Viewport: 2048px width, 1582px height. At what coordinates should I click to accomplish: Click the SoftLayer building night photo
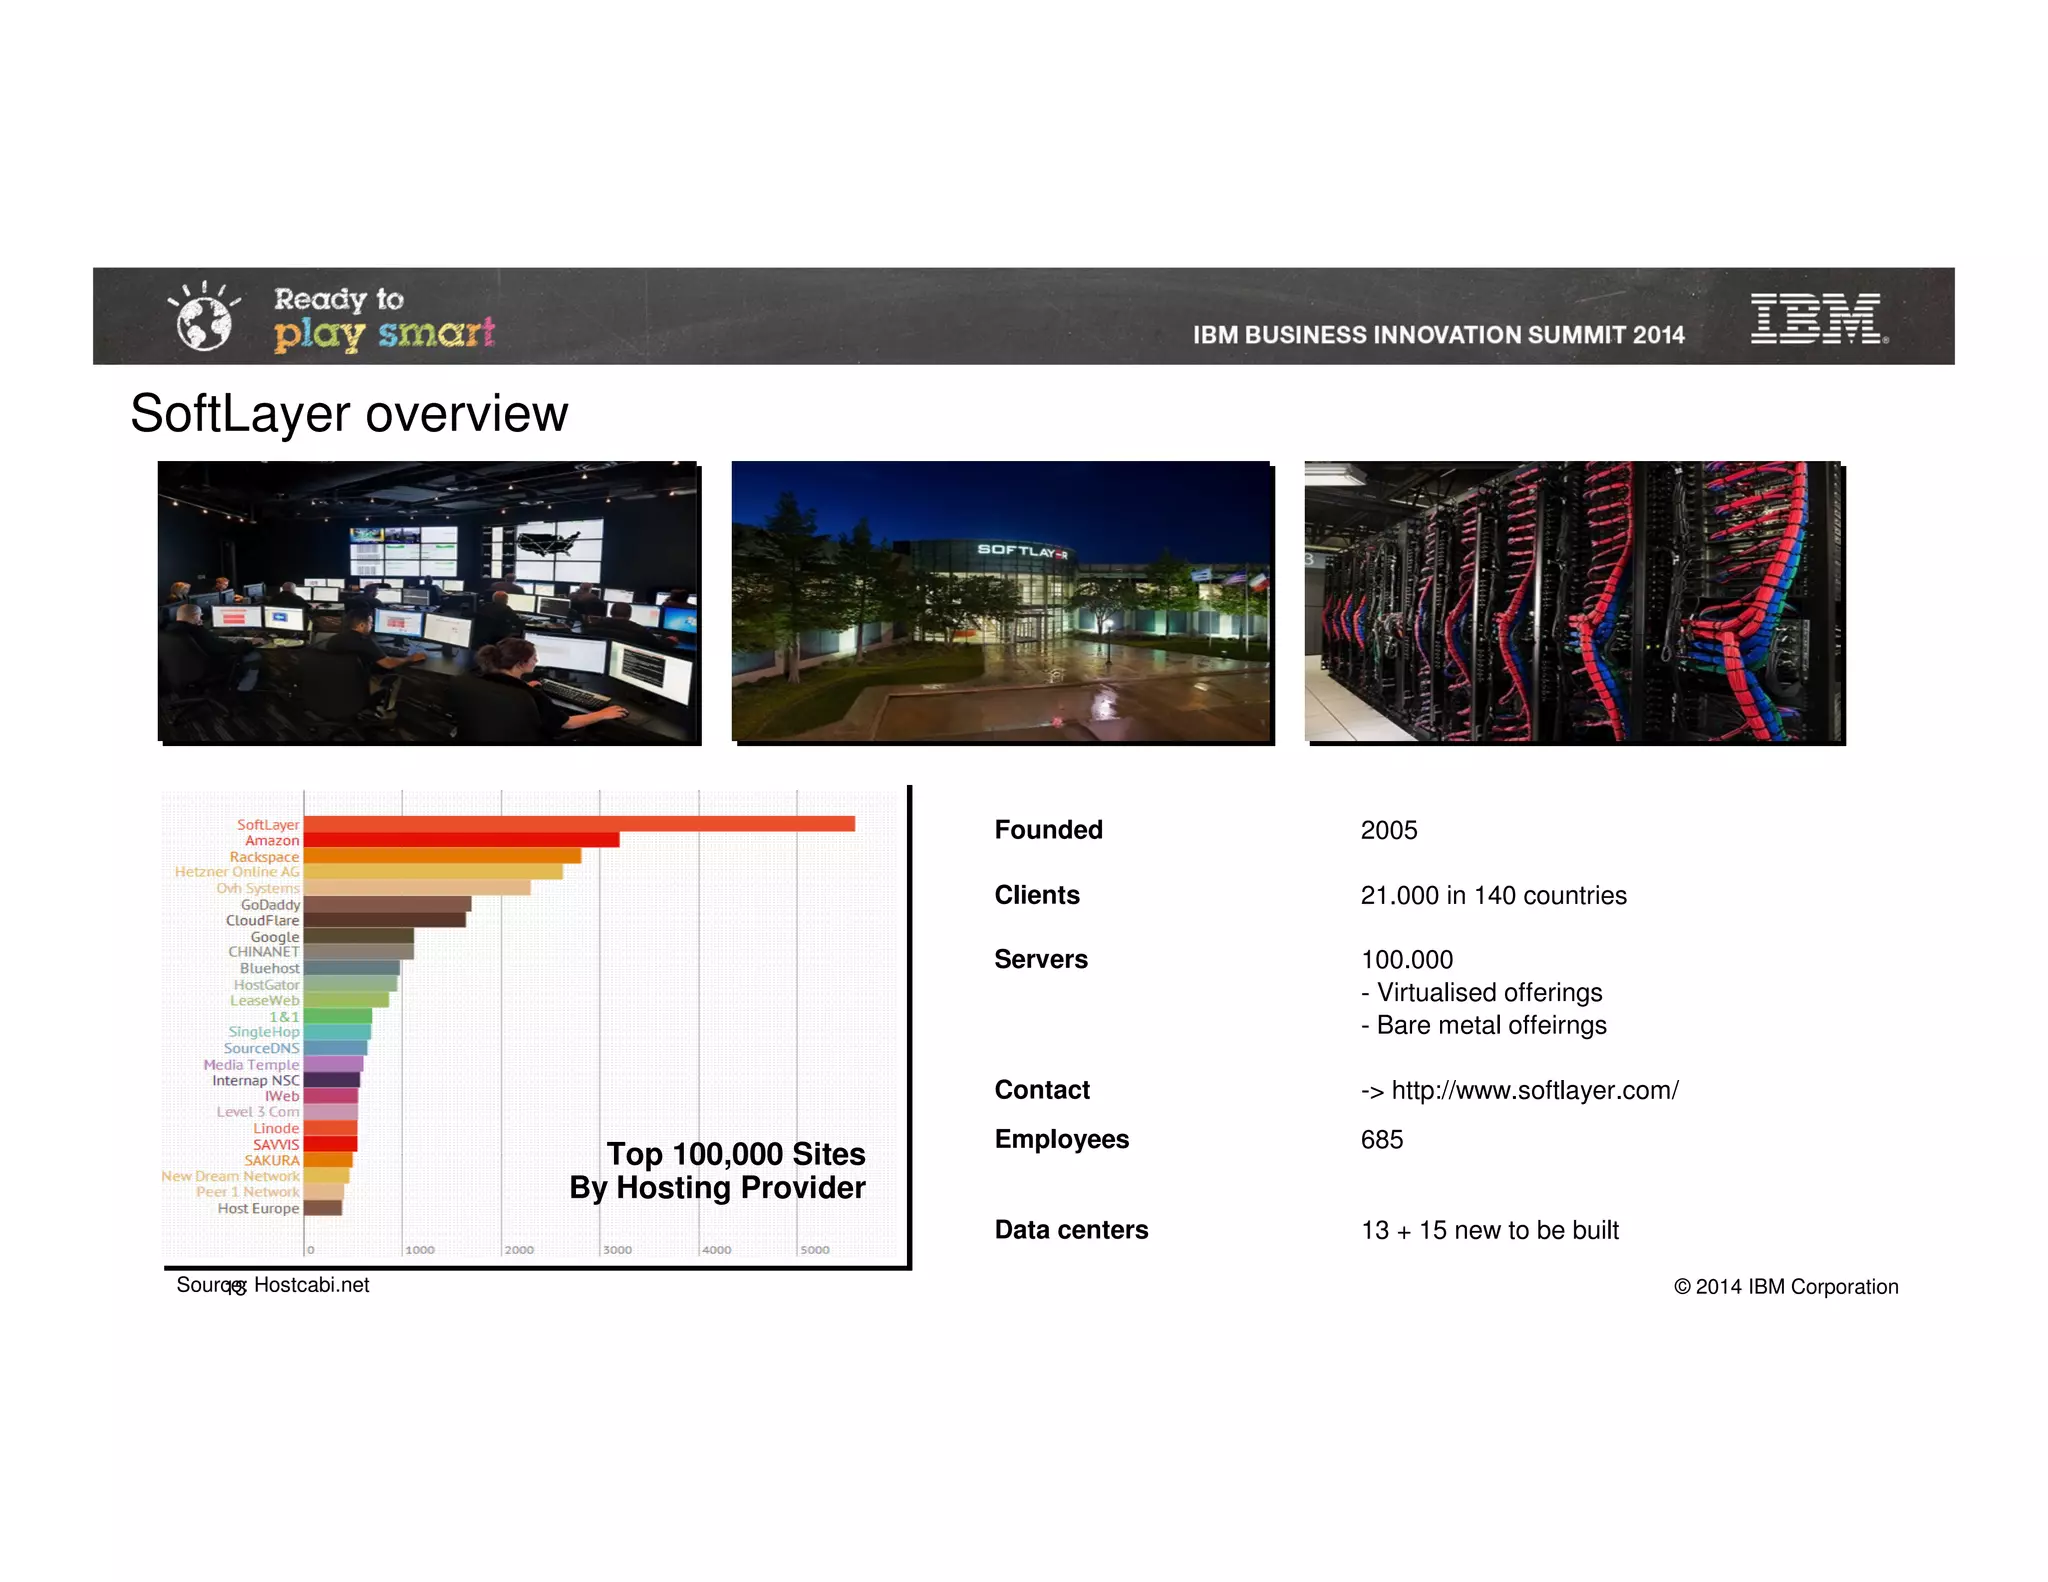pyautogui.click(x=1001, y=601)
